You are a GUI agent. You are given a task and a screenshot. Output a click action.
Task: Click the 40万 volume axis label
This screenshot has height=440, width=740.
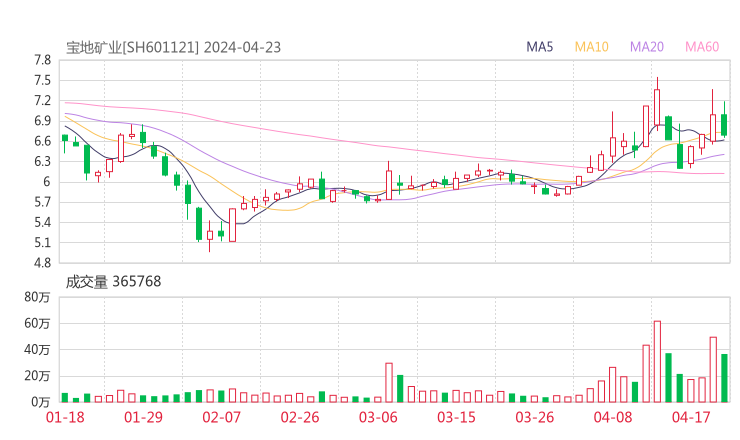[37, 350]
